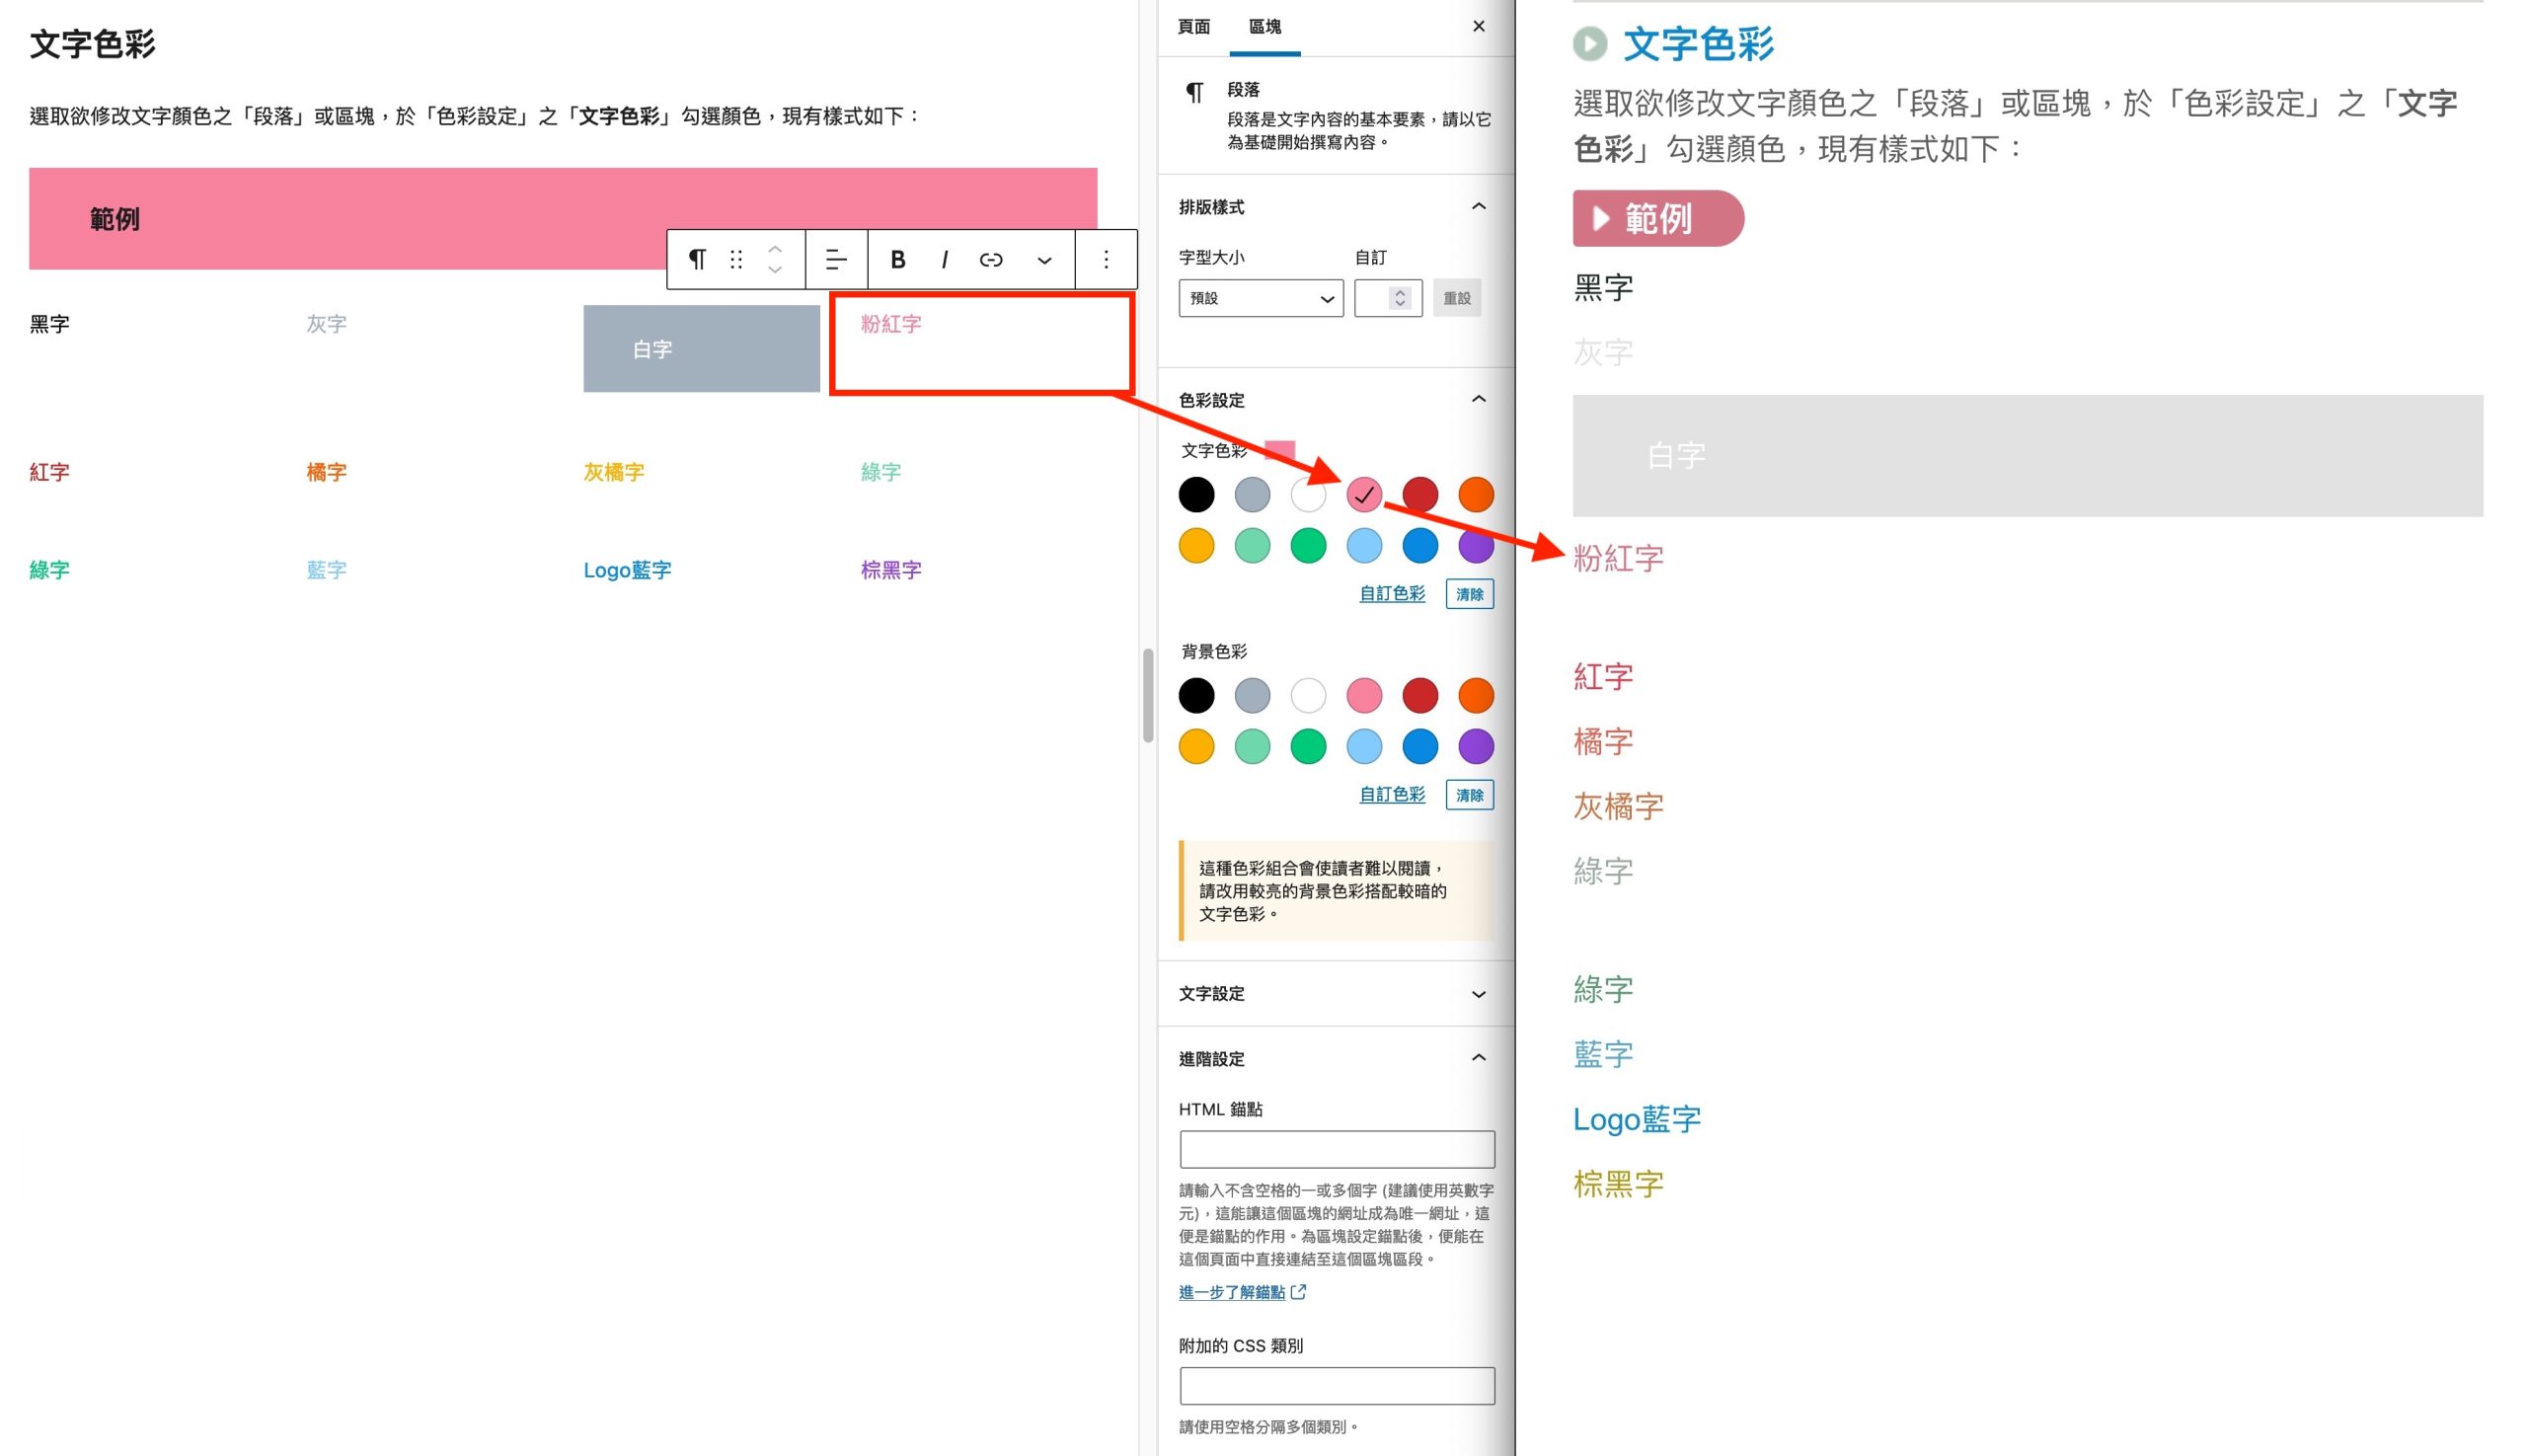2527x1456 pixels.
Task: Click the 附加的 CSS 類別 input field
Action: [1337, 1386]
